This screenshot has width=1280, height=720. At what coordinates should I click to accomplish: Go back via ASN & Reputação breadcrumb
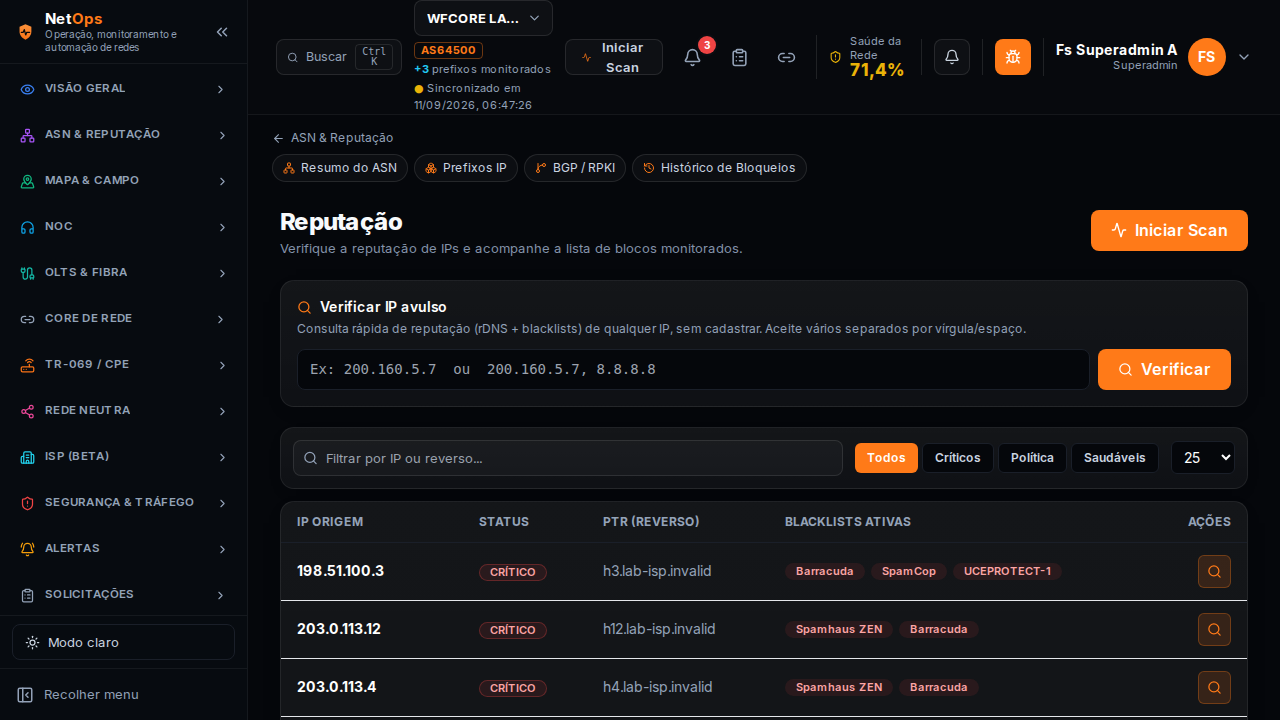coord(333,138)
